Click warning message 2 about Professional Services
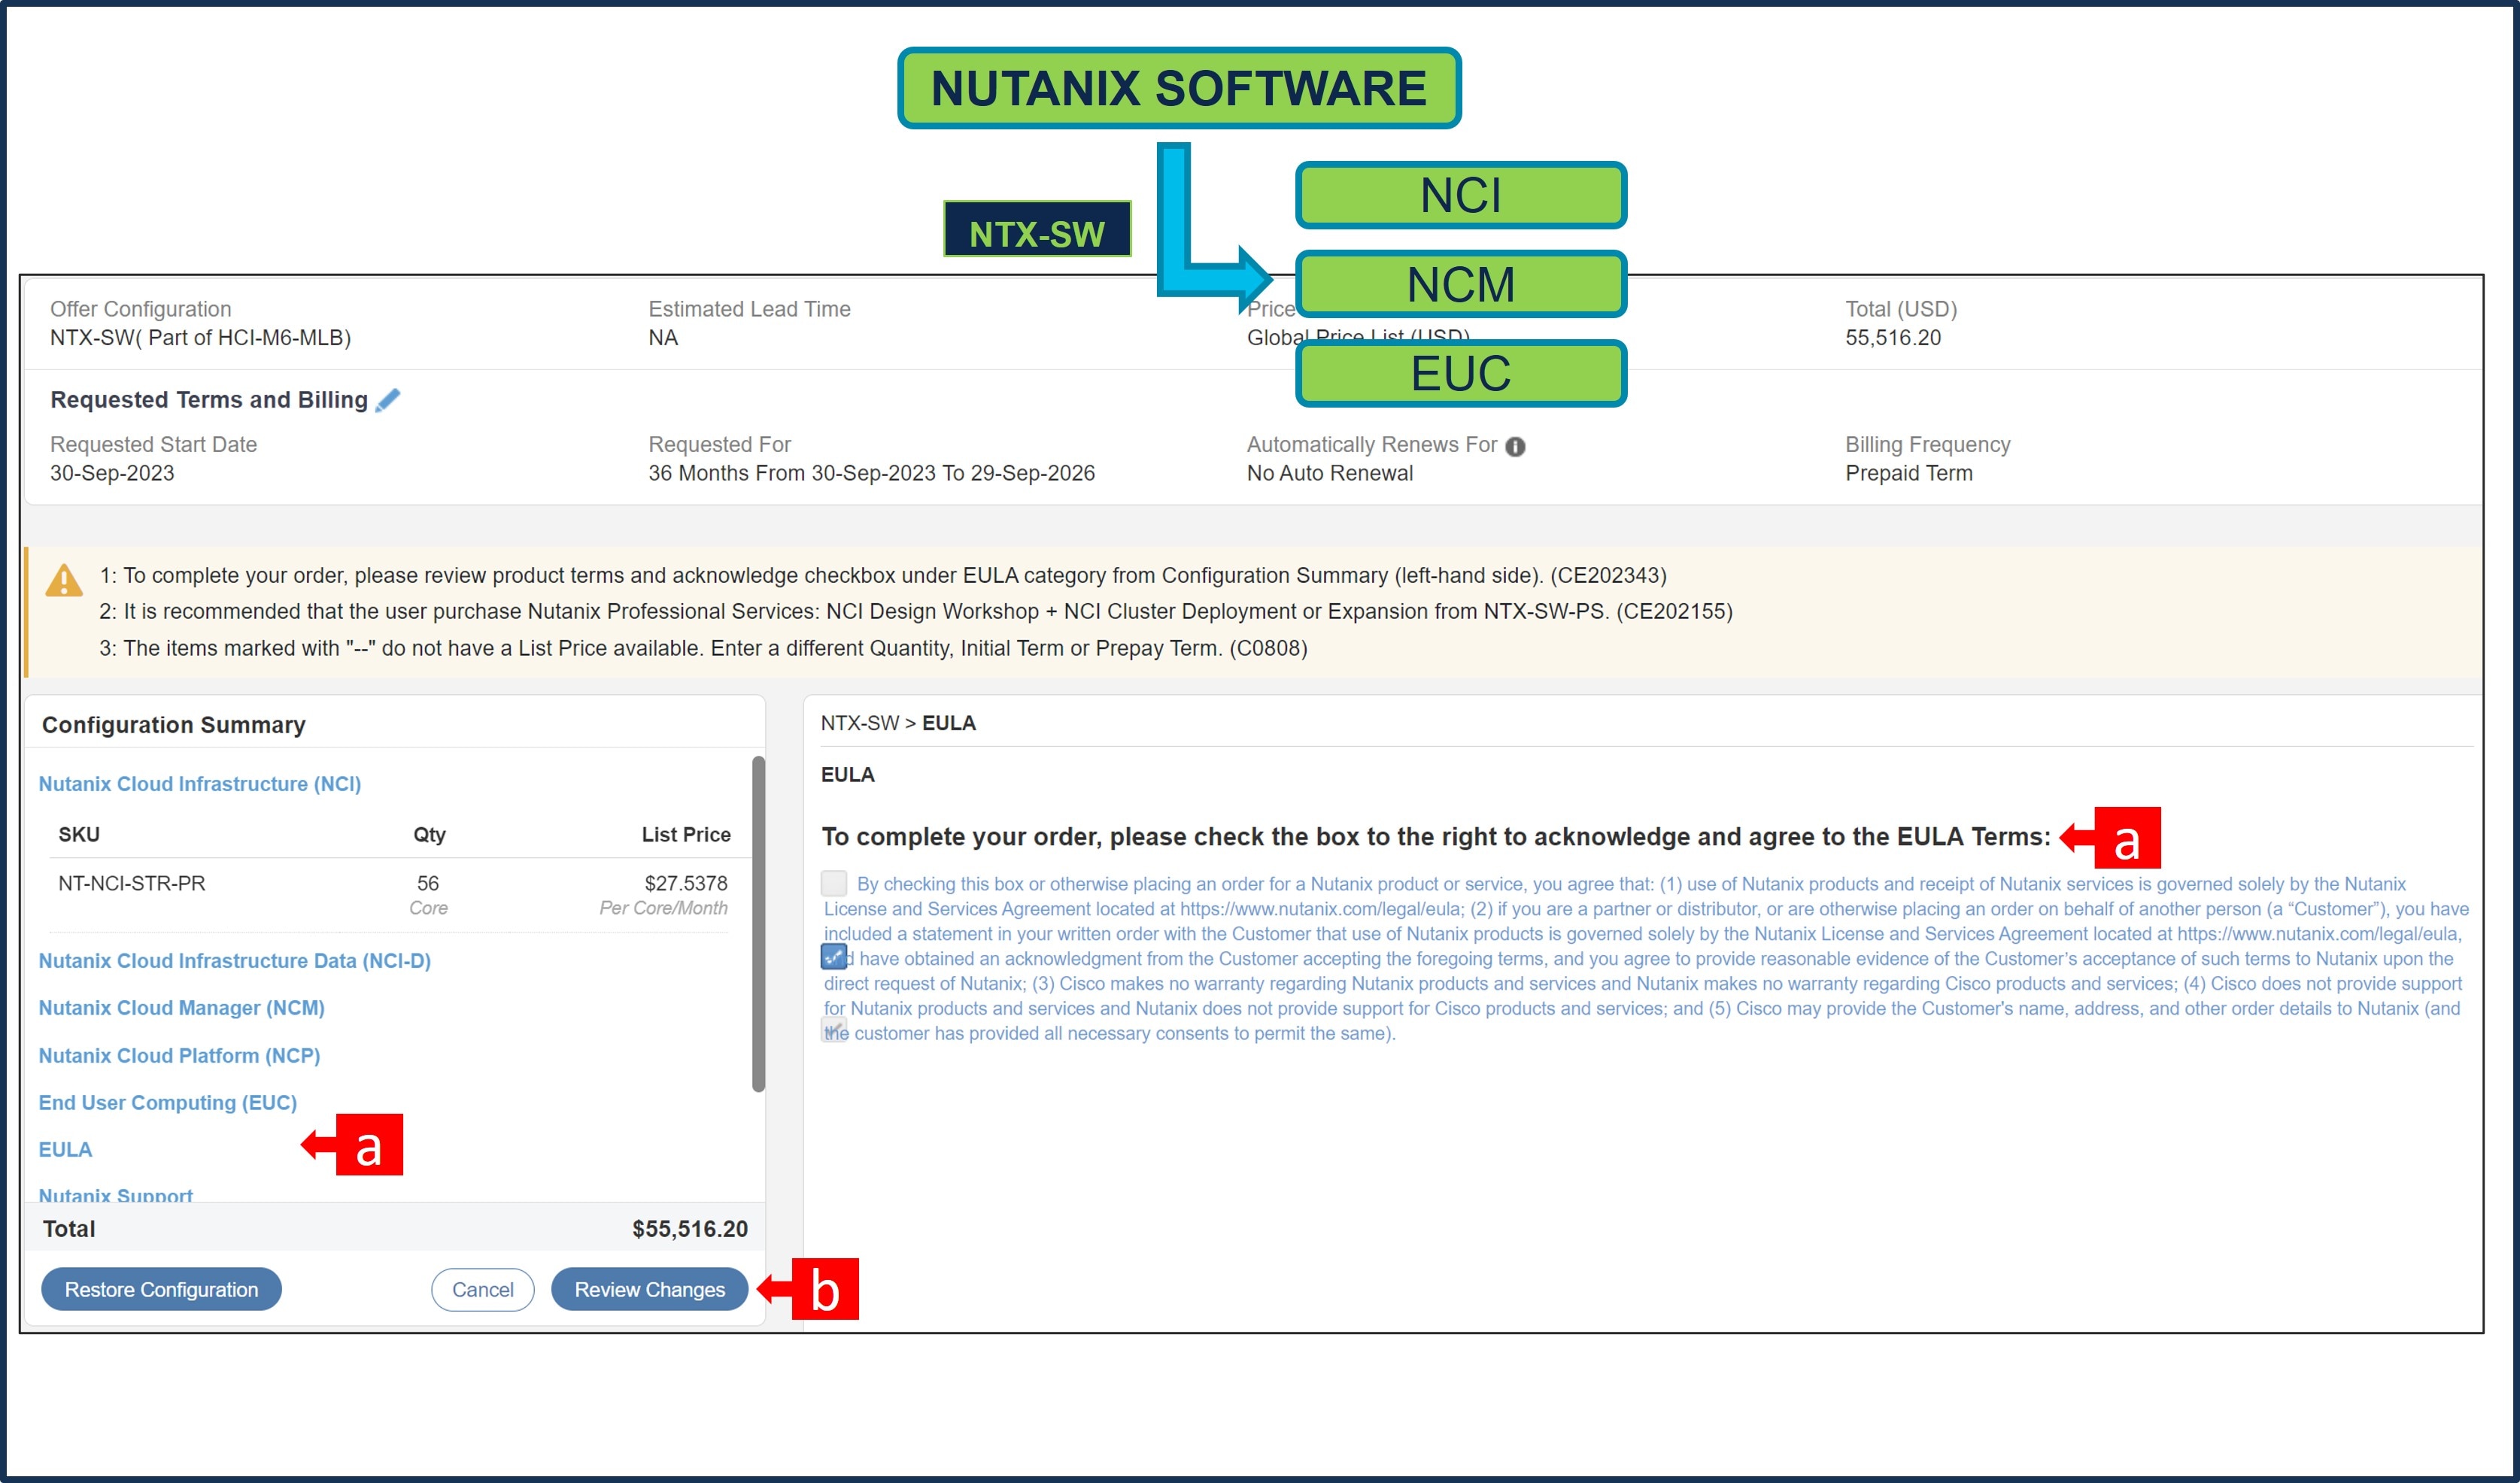Image resolution: width=2520 pixels, height=1483 pixels. [x=916, y=612]
